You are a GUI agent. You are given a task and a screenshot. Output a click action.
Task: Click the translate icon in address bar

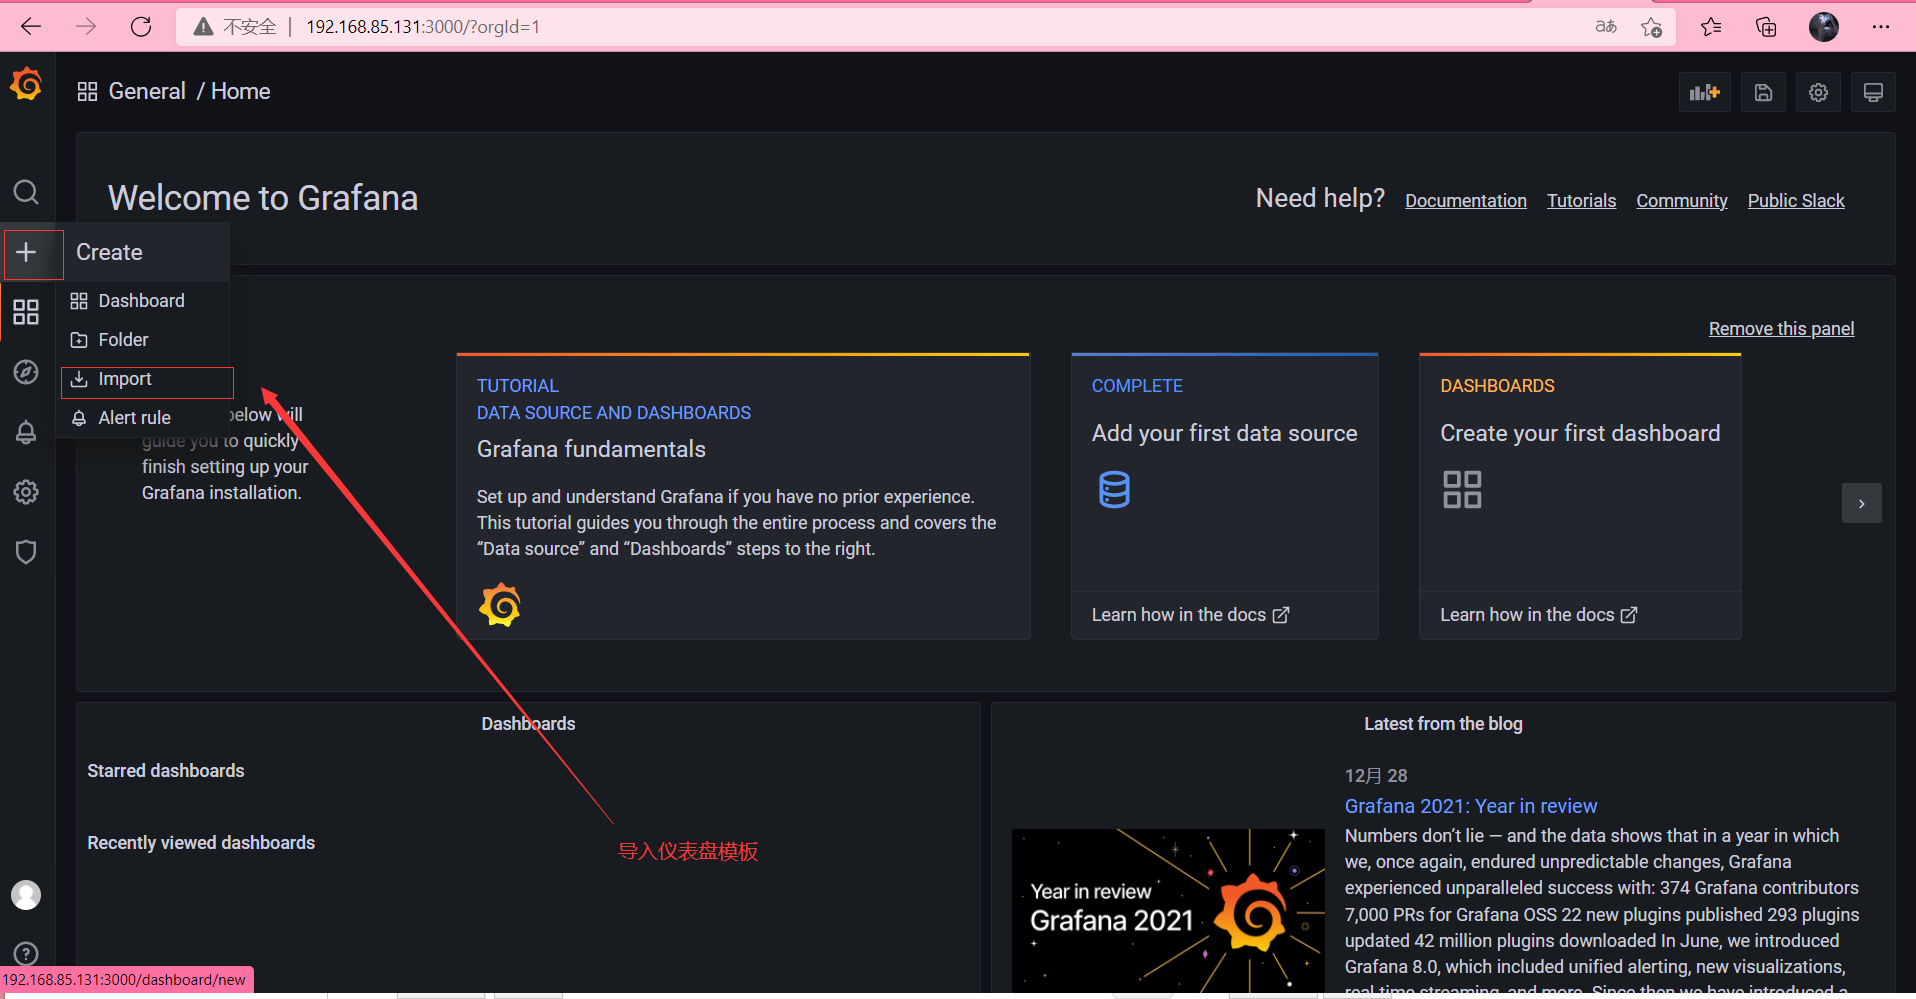(1606, 27)
